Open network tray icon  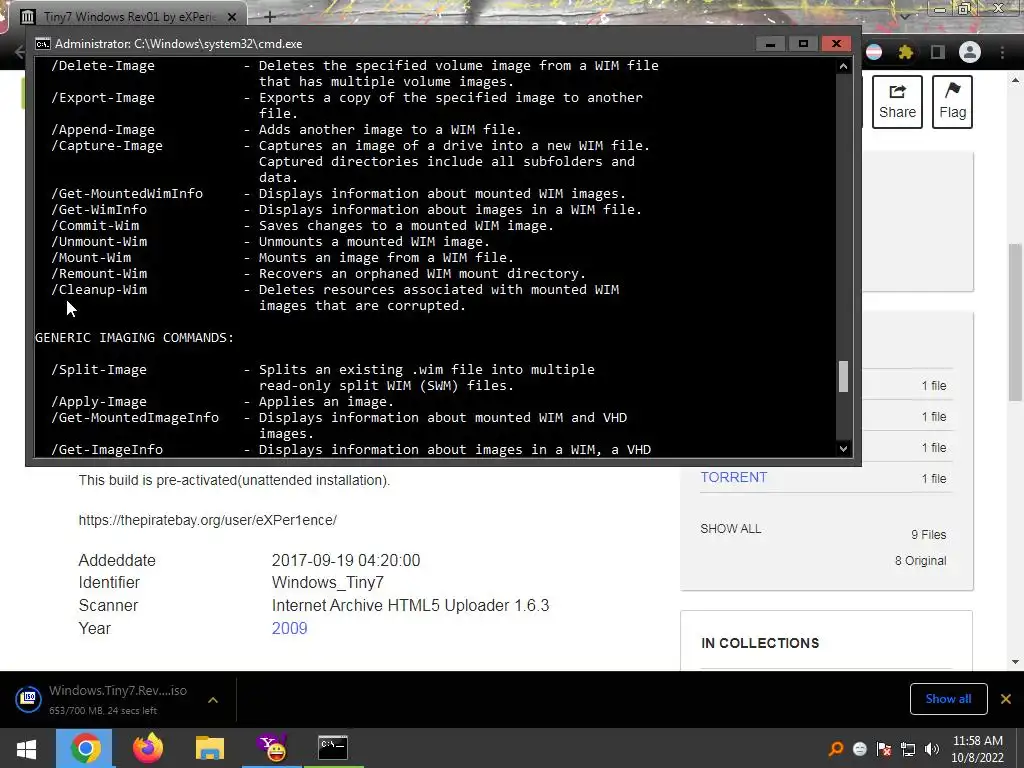click(x=908, y=749)
